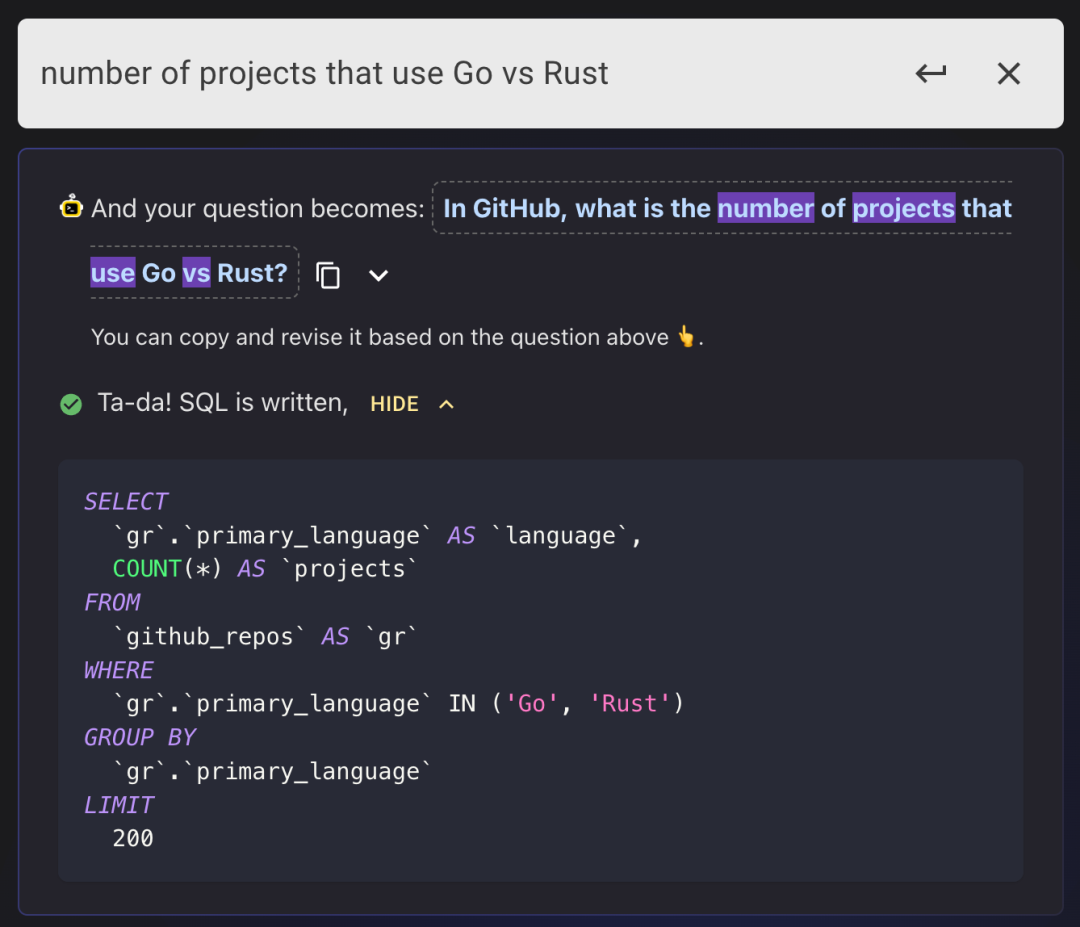Hide the generated SQL using HIDE
This screenshot has width=1080, height=927.
point(394,404)
